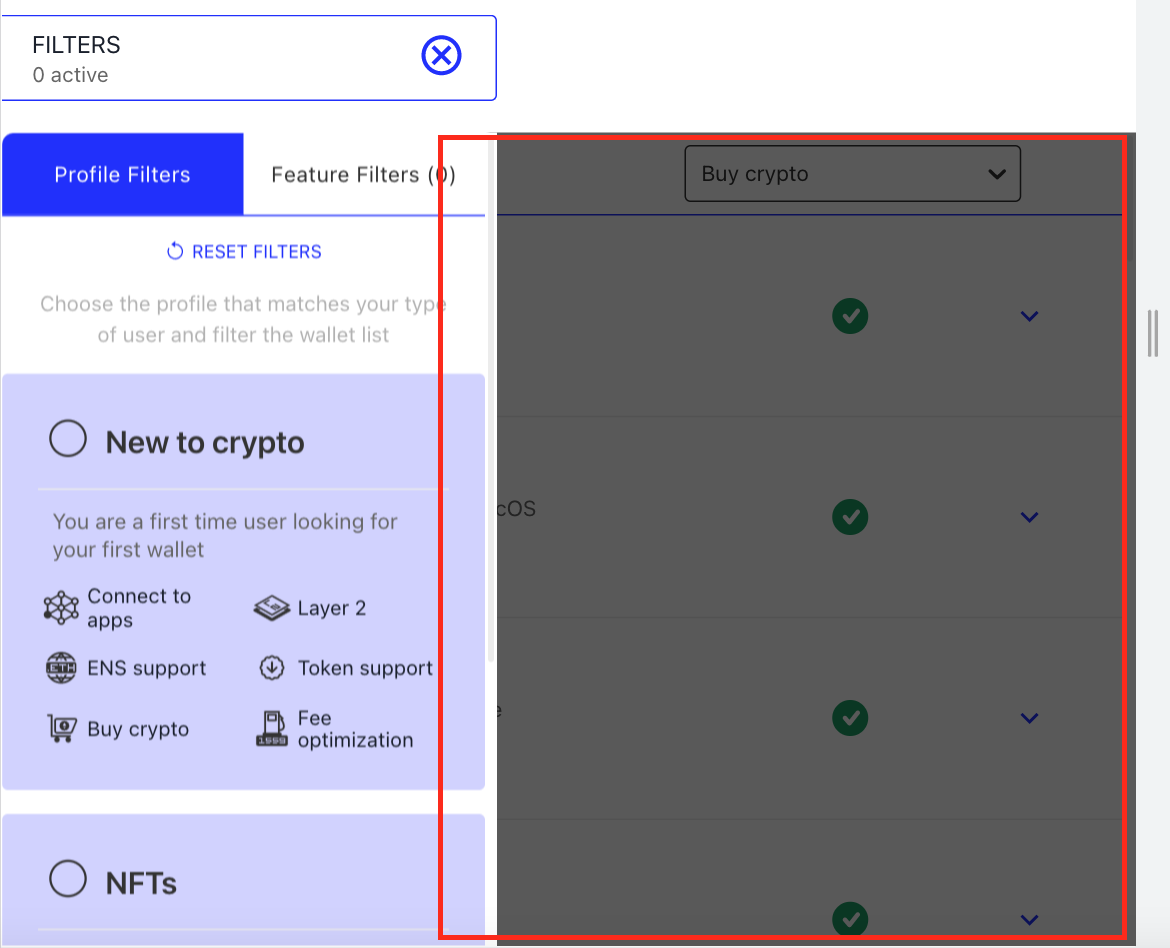Viewport: 1170px width, 948px height.
Task: Click the green checkmark on the first wallet row
Action: point(850,316)
